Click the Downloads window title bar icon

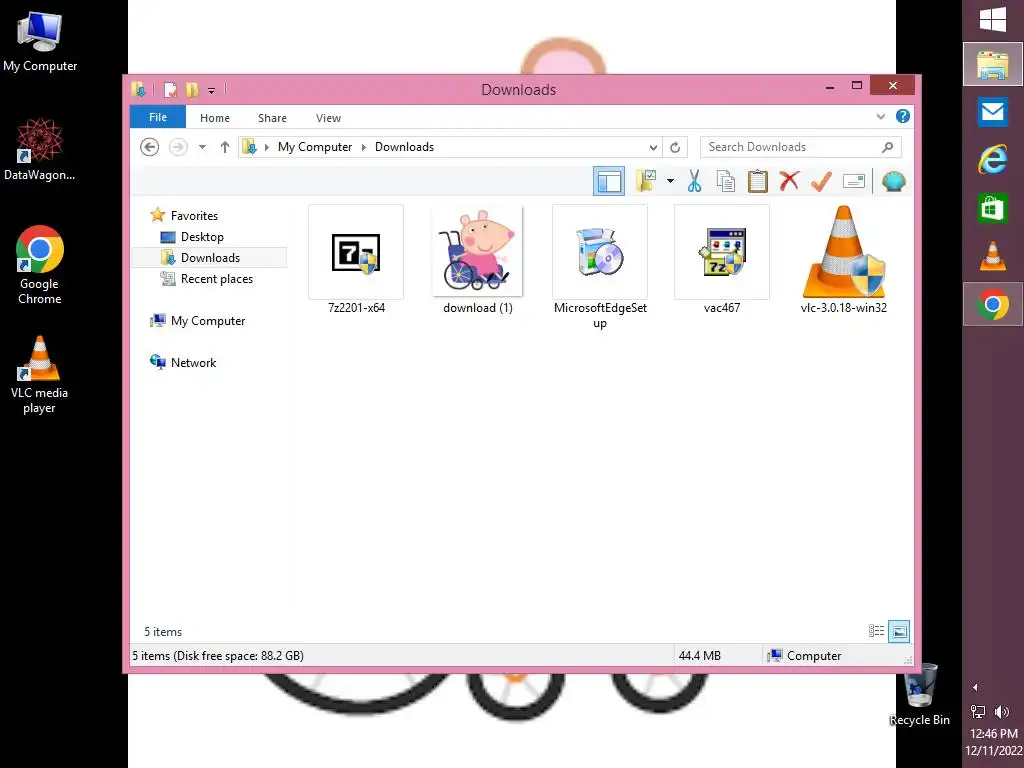coord(138,89)
